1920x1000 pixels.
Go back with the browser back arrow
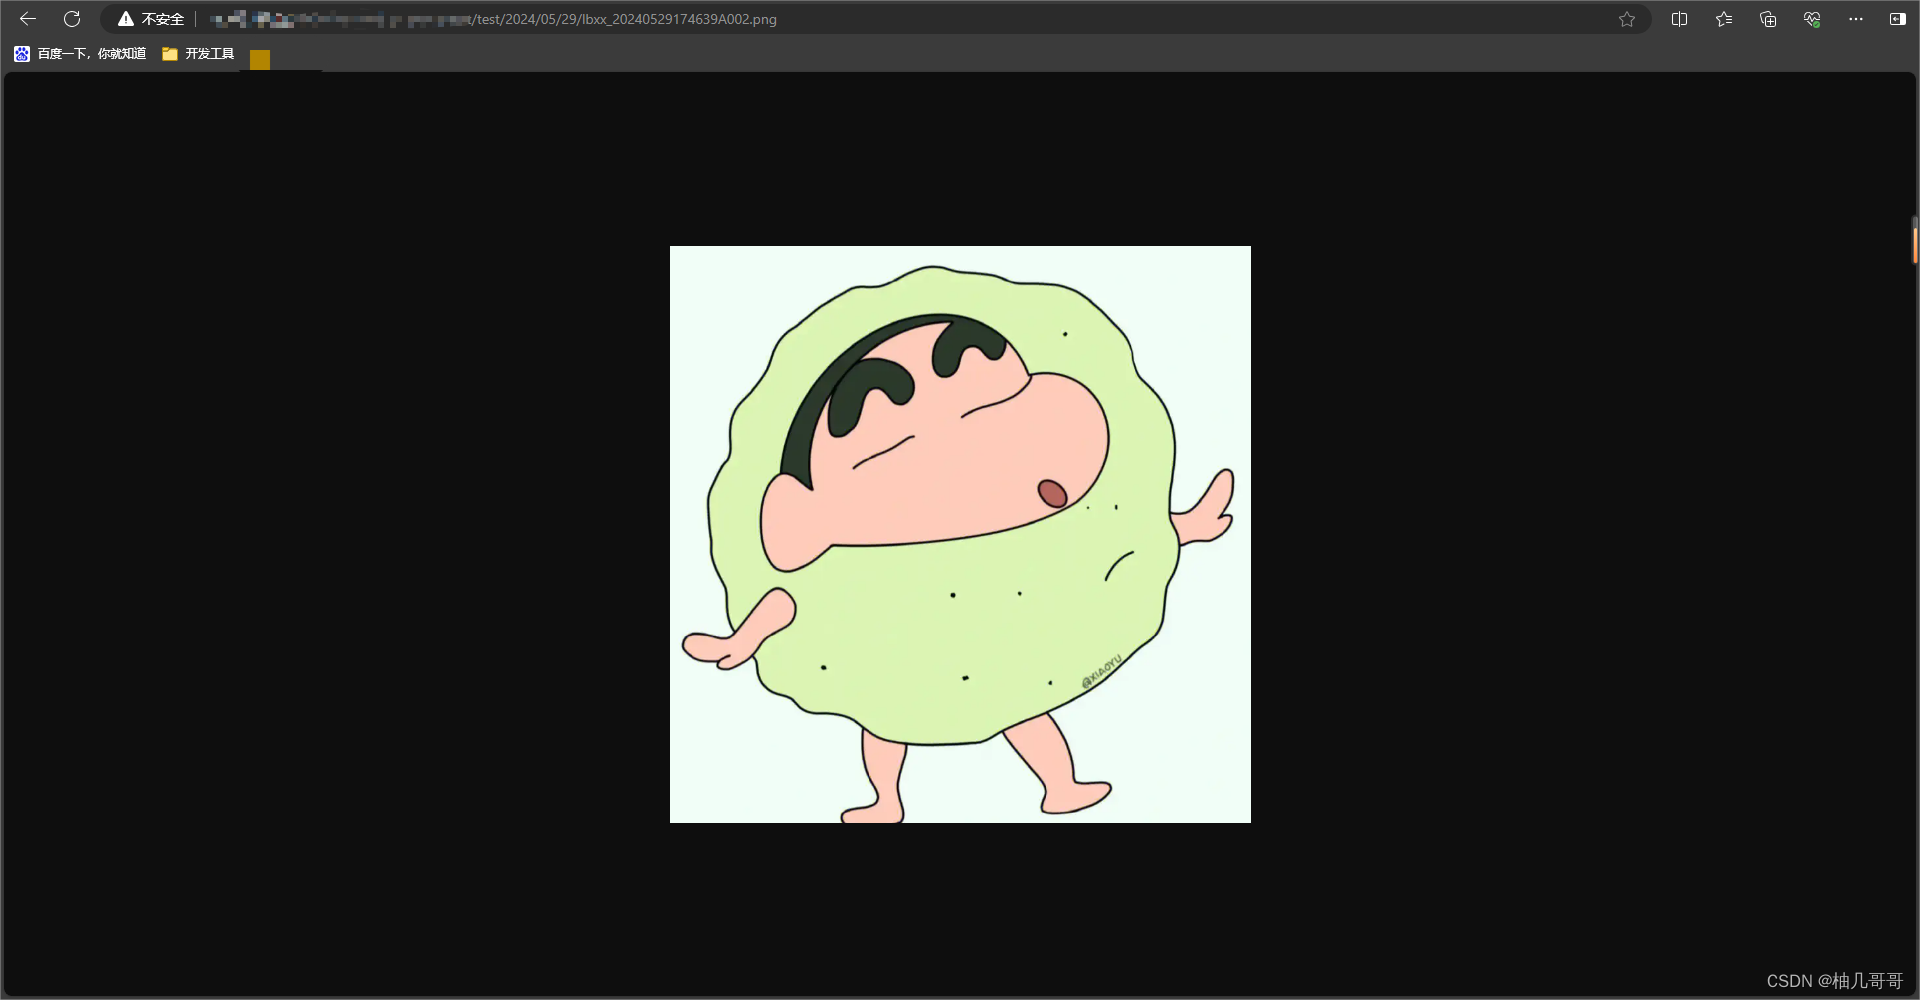click(28, 19)
